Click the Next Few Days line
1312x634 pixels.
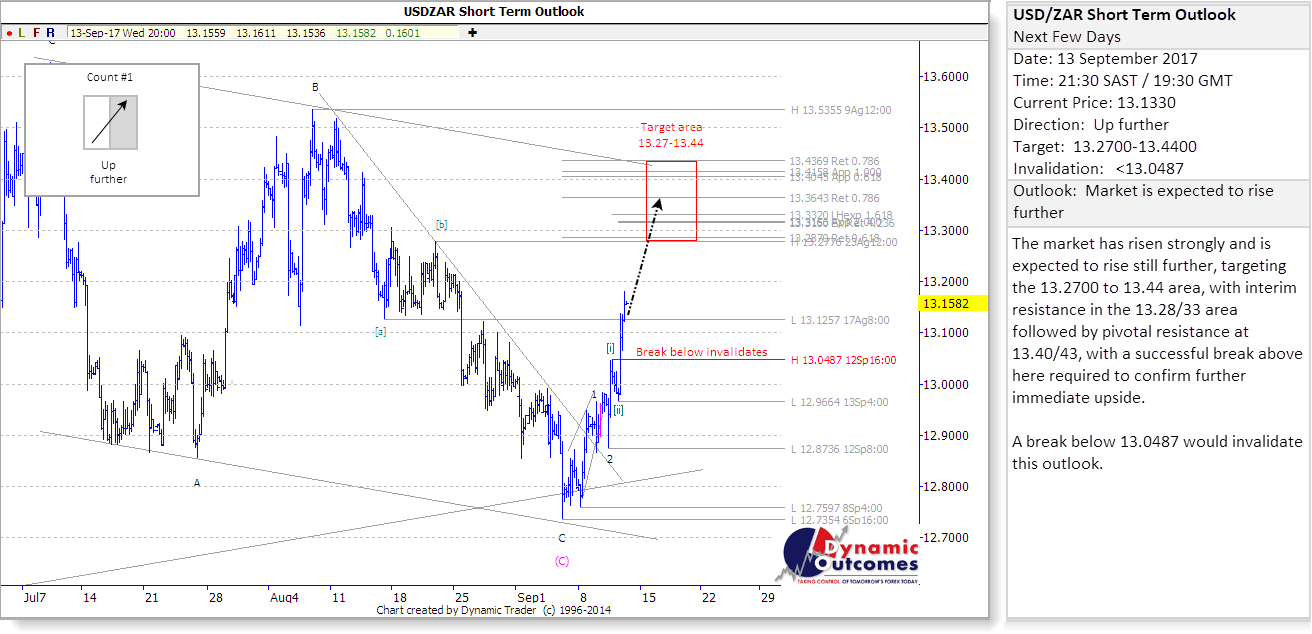[1066, 37]
